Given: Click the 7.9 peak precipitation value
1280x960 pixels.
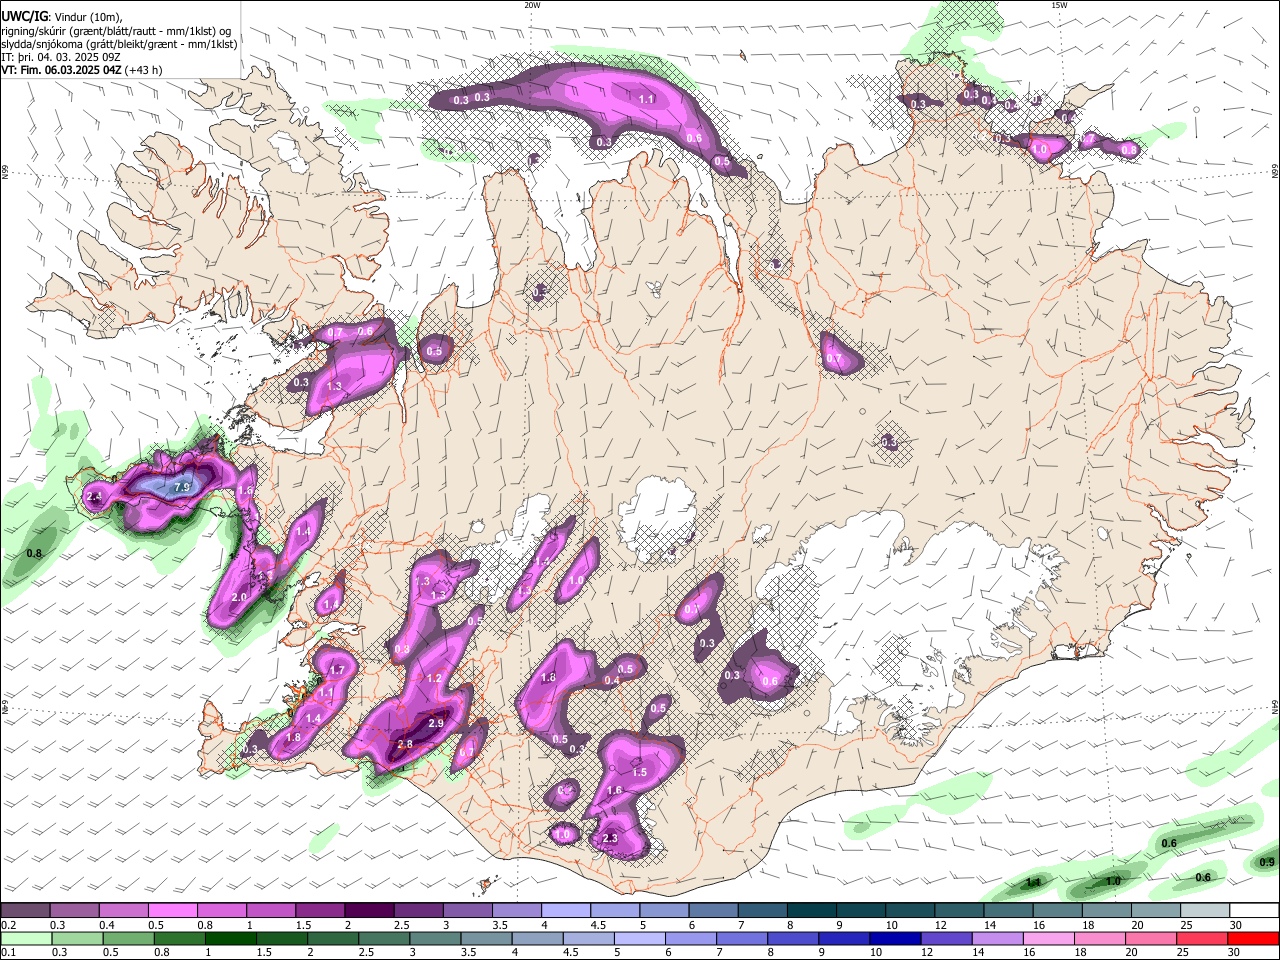Looking at the screenshot, I should [x=182, y=487].
